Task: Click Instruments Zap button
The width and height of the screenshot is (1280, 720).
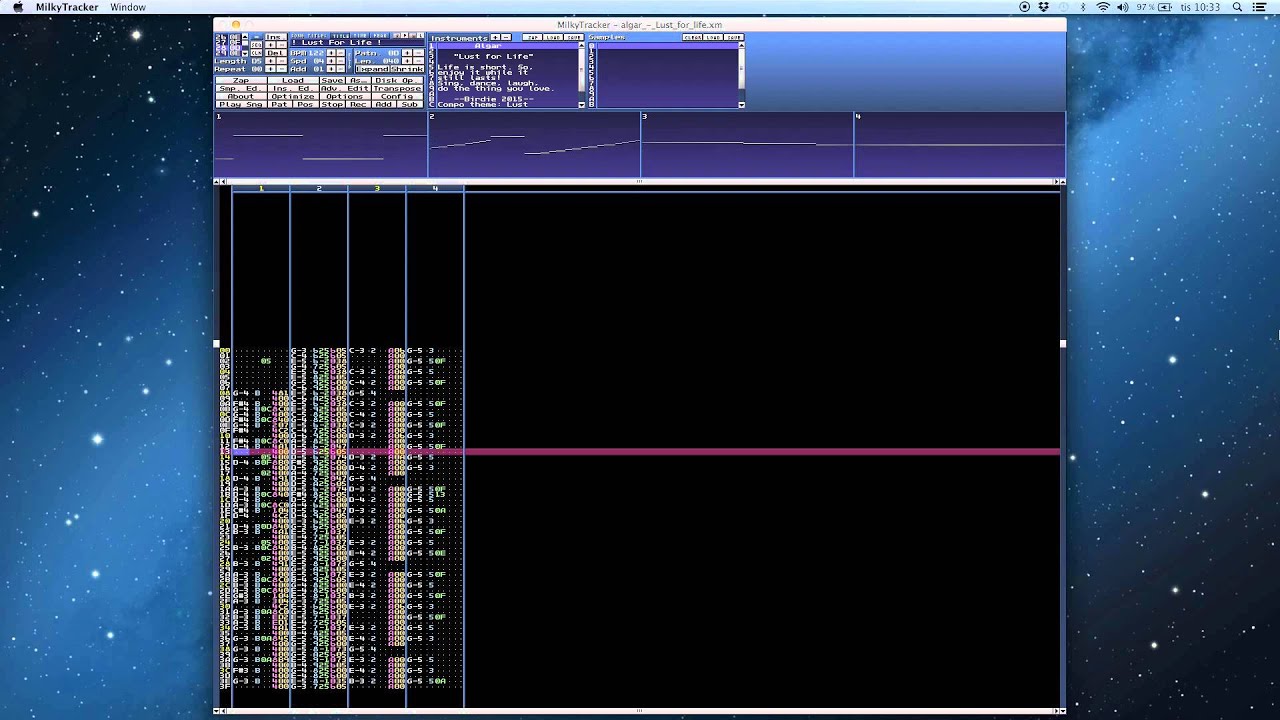Action: point(533,38)
